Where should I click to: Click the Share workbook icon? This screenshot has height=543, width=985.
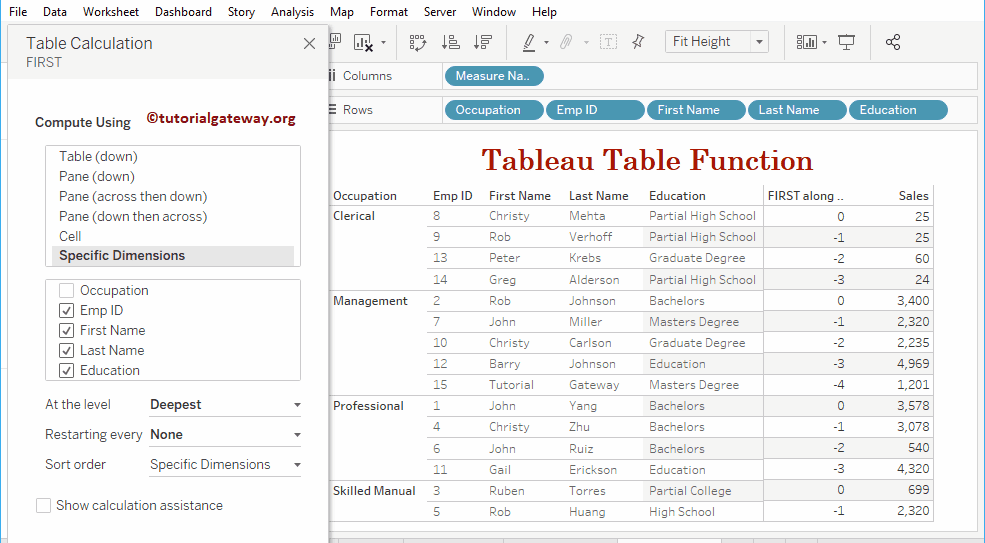(893, 42)
